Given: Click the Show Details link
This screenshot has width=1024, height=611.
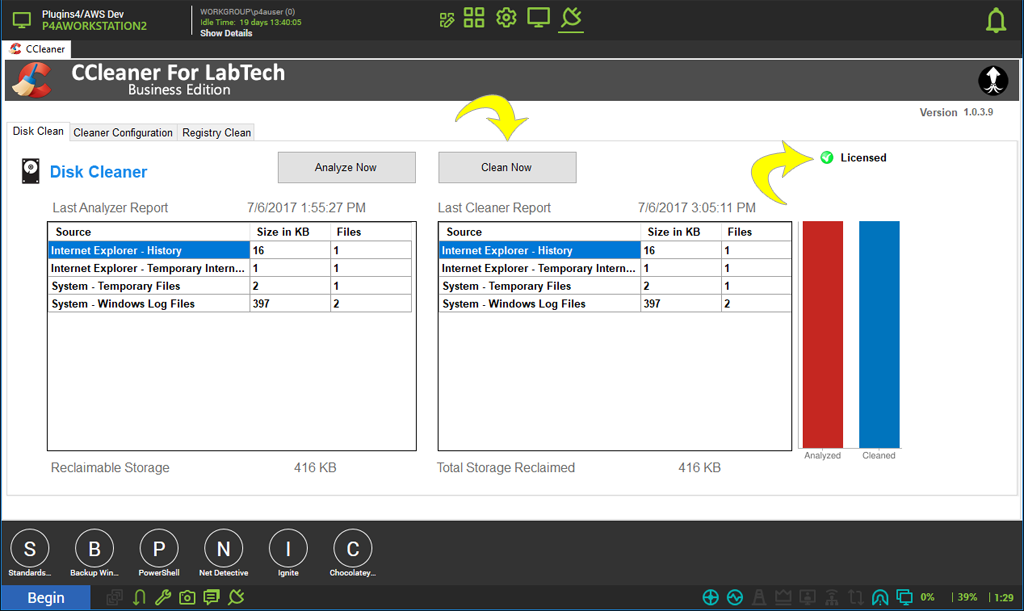Looking at the screenshot, I should pos(226,33).
